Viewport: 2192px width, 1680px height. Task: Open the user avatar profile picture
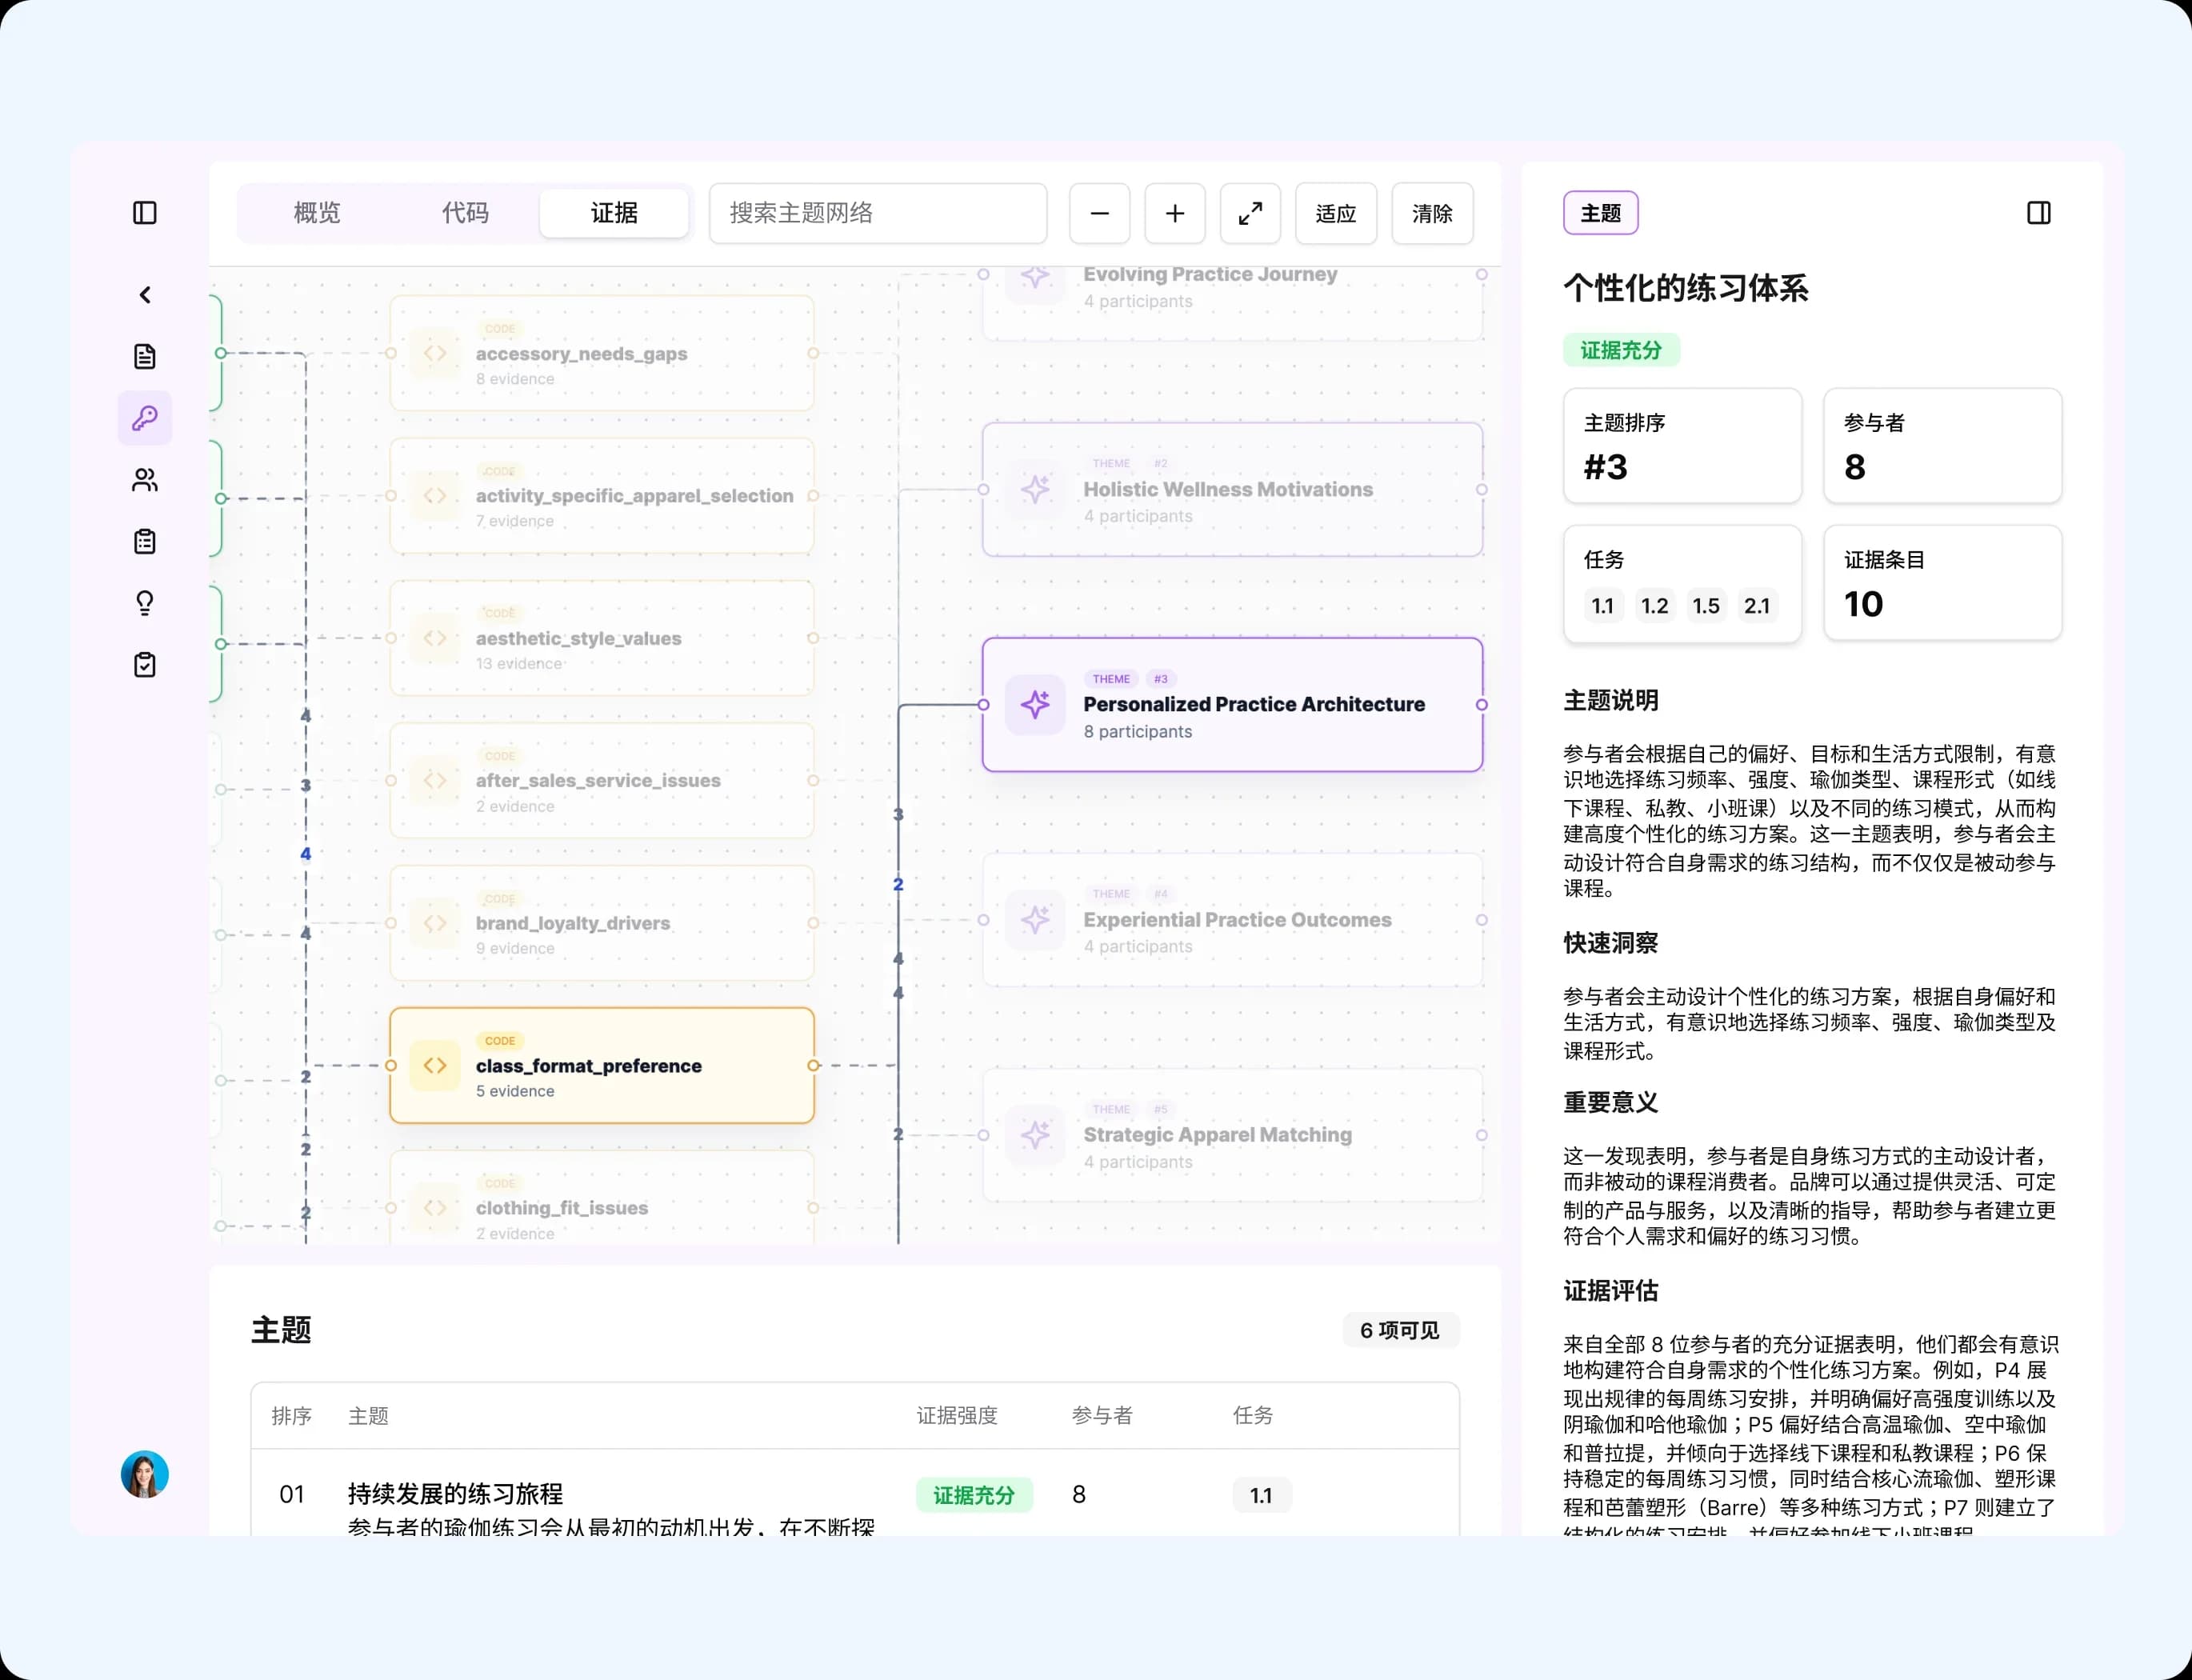point(145,1474)
